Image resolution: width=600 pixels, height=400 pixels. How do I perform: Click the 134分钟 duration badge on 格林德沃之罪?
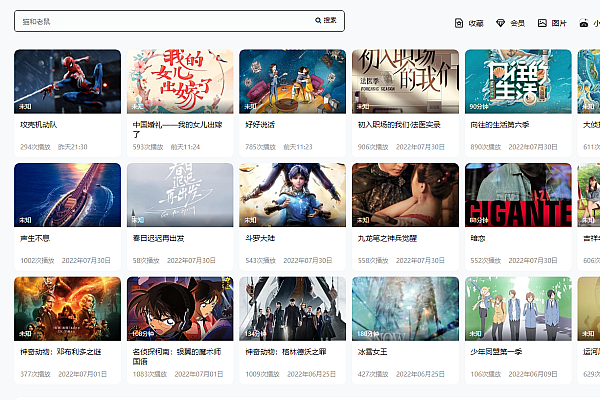(255, 334)
